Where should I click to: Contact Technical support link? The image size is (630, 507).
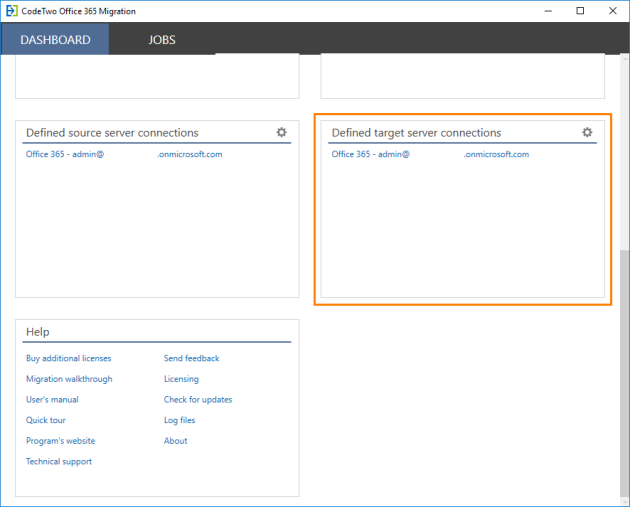[x=59, y=461]
